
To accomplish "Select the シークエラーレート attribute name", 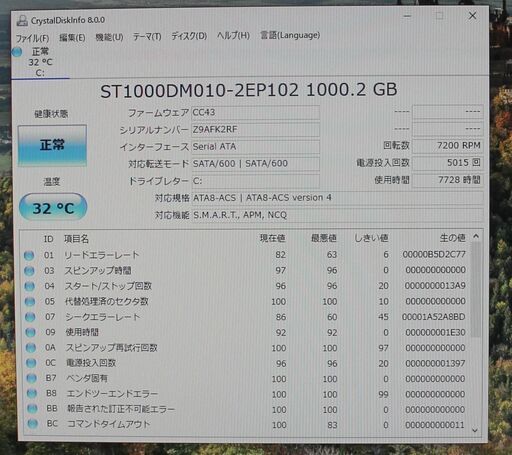I will pos(103,317).
